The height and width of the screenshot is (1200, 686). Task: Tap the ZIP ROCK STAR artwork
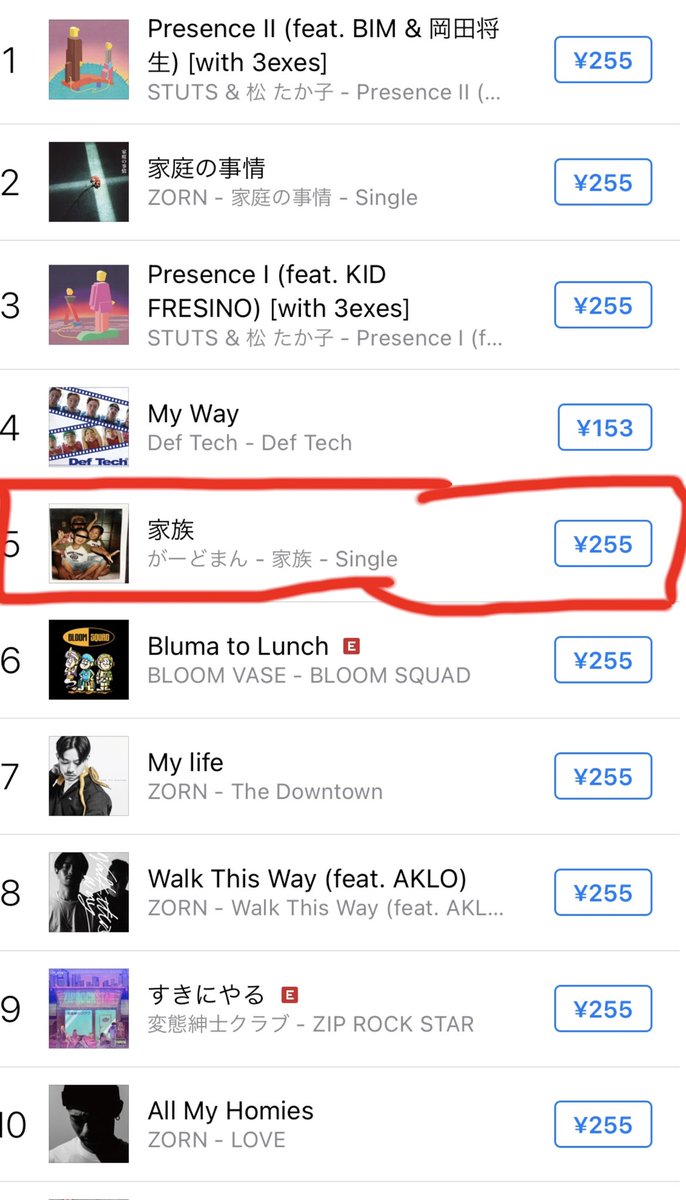coord(89,1008)
